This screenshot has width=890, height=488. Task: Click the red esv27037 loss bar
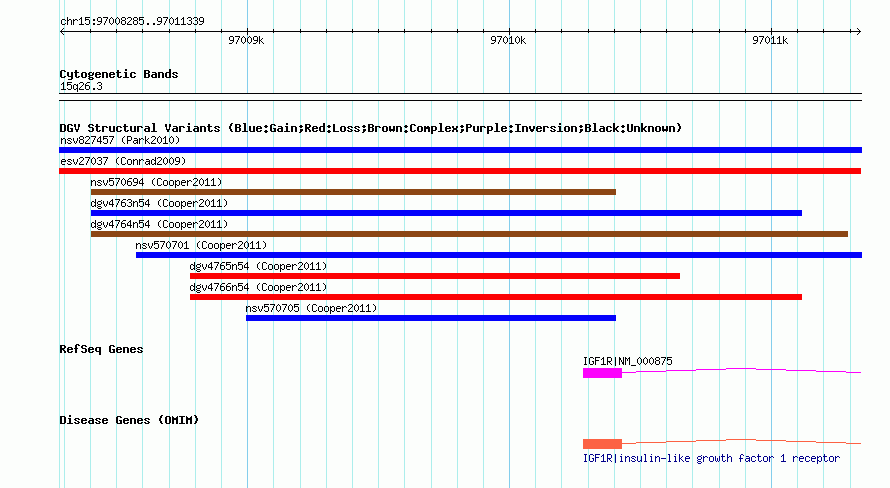460,171
